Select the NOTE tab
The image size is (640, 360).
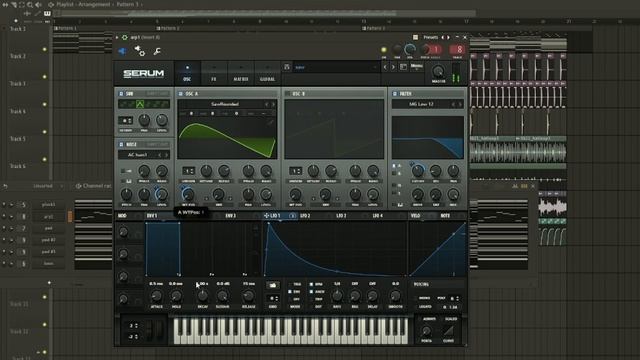point(445,216)
